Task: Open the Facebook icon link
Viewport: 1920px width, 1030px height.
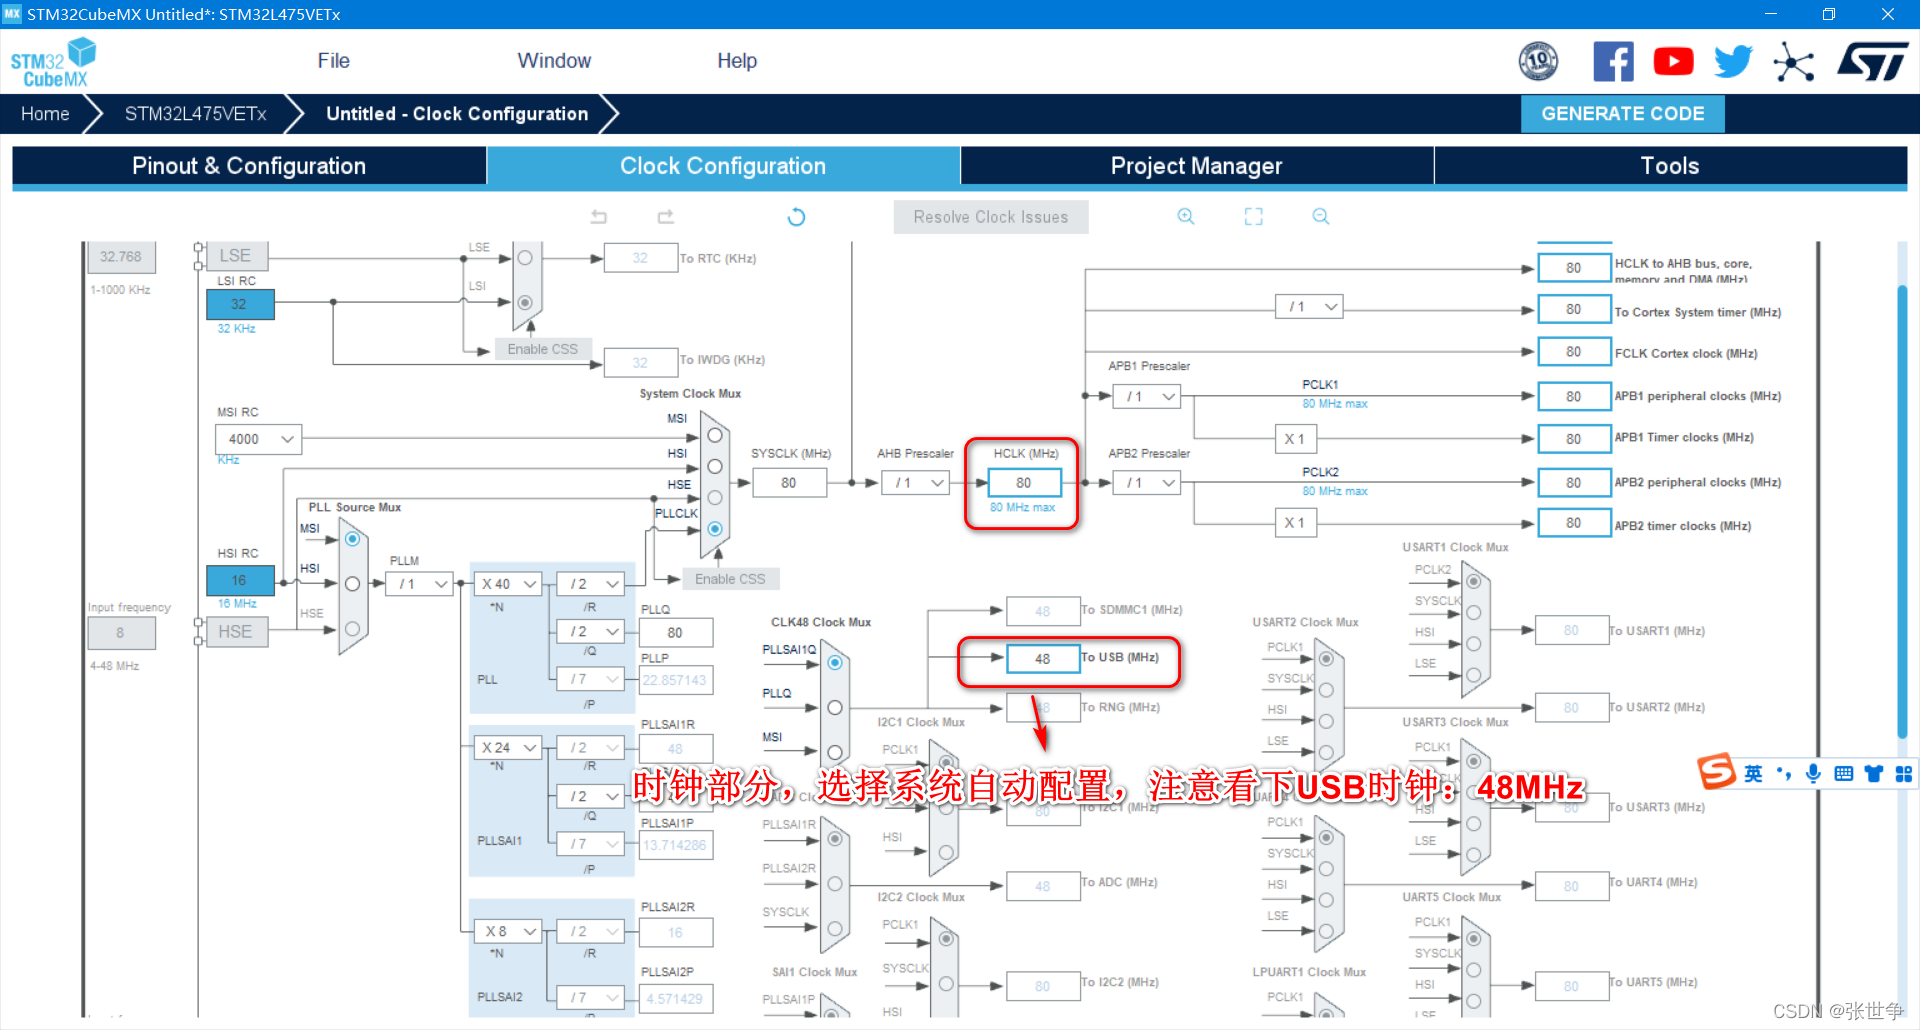Action: point(1613,62)
